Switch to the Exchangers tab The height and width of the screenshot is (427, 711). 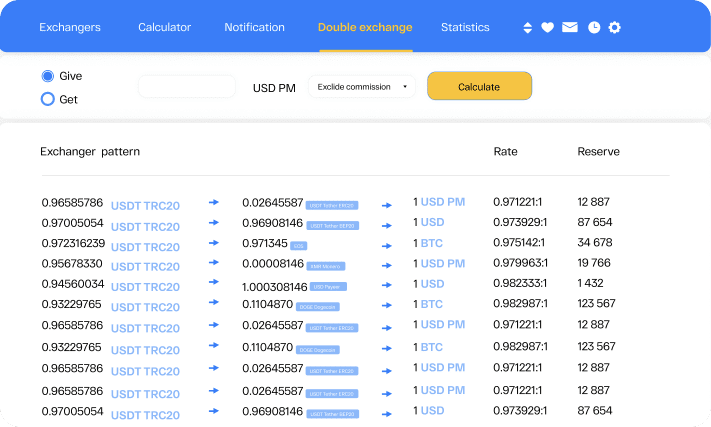pos(70,28)
